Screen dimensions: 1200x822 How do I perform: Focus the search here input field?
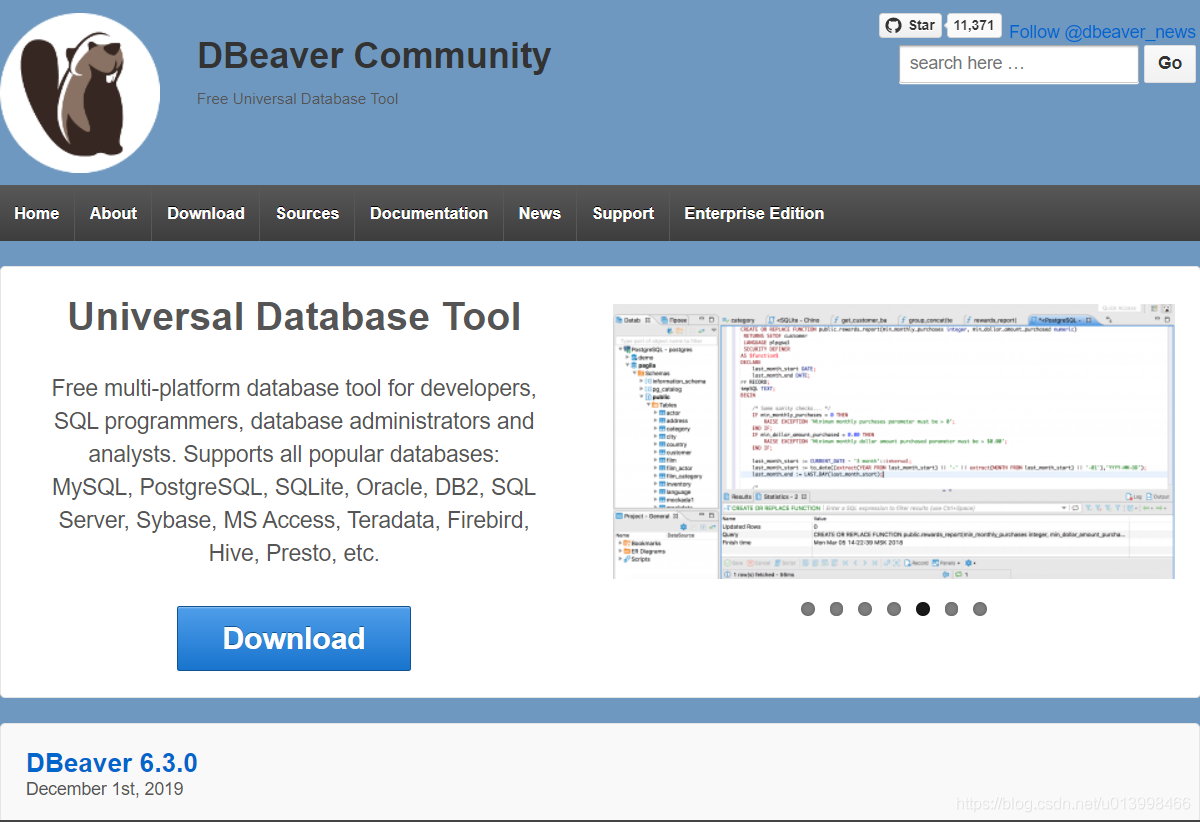1018,64
